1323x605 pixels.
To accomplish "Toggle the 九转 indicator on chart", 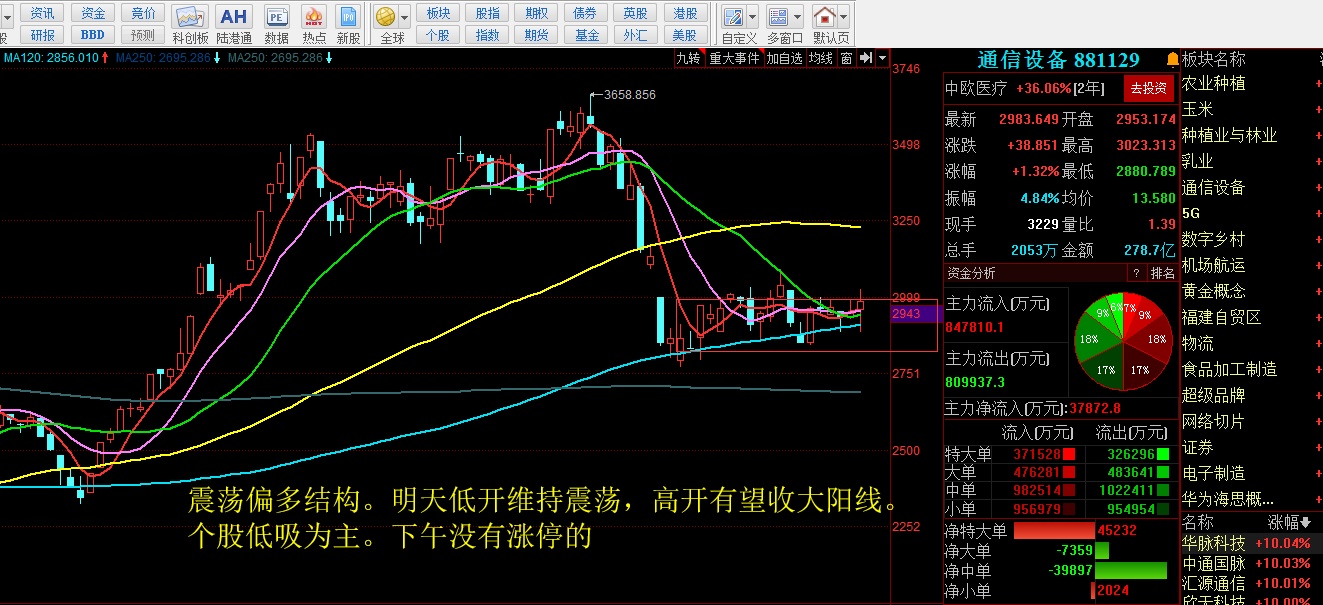I will (688, 58).
